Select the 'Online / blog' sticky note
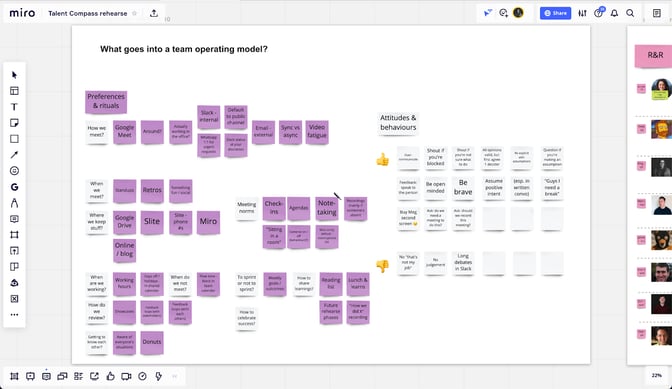 (124, 250)
